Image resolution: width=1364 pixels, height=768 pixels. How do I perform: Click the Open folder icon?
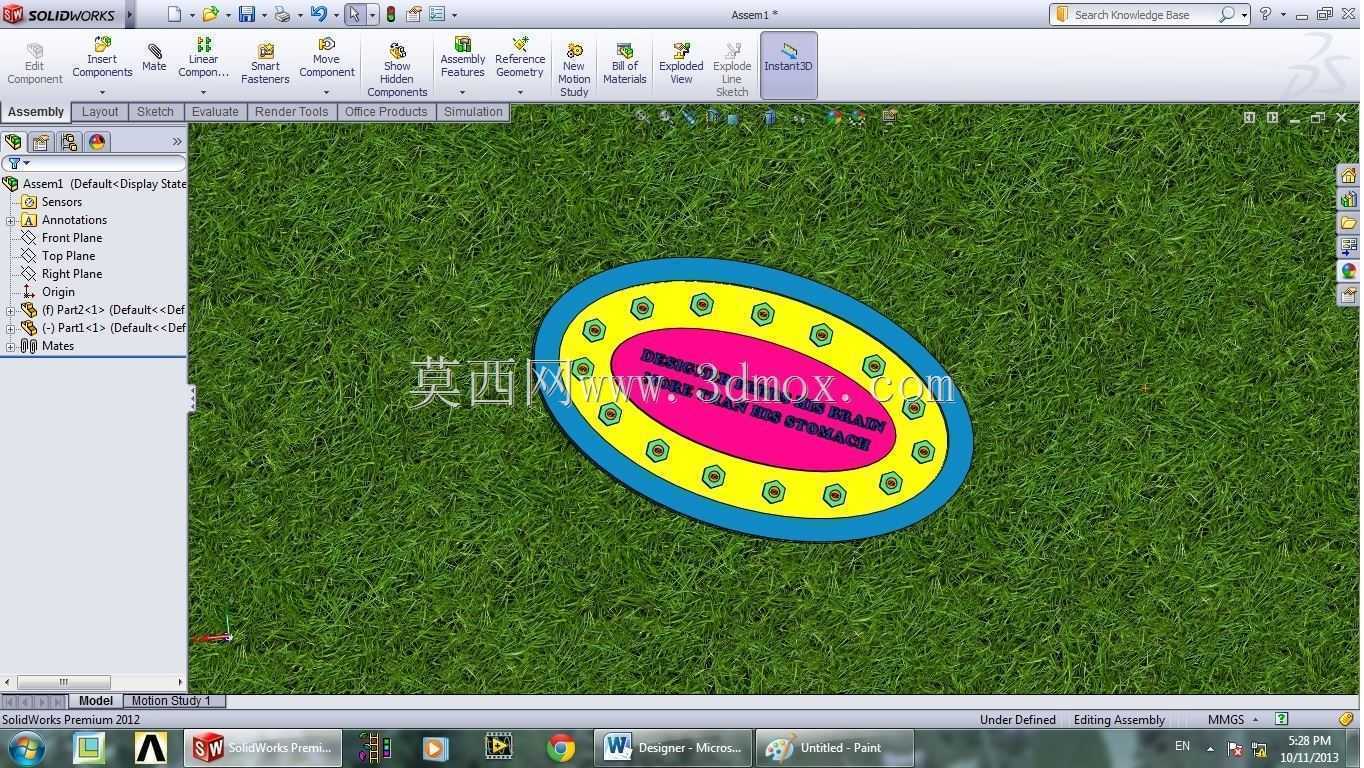[x=210, y=14]
